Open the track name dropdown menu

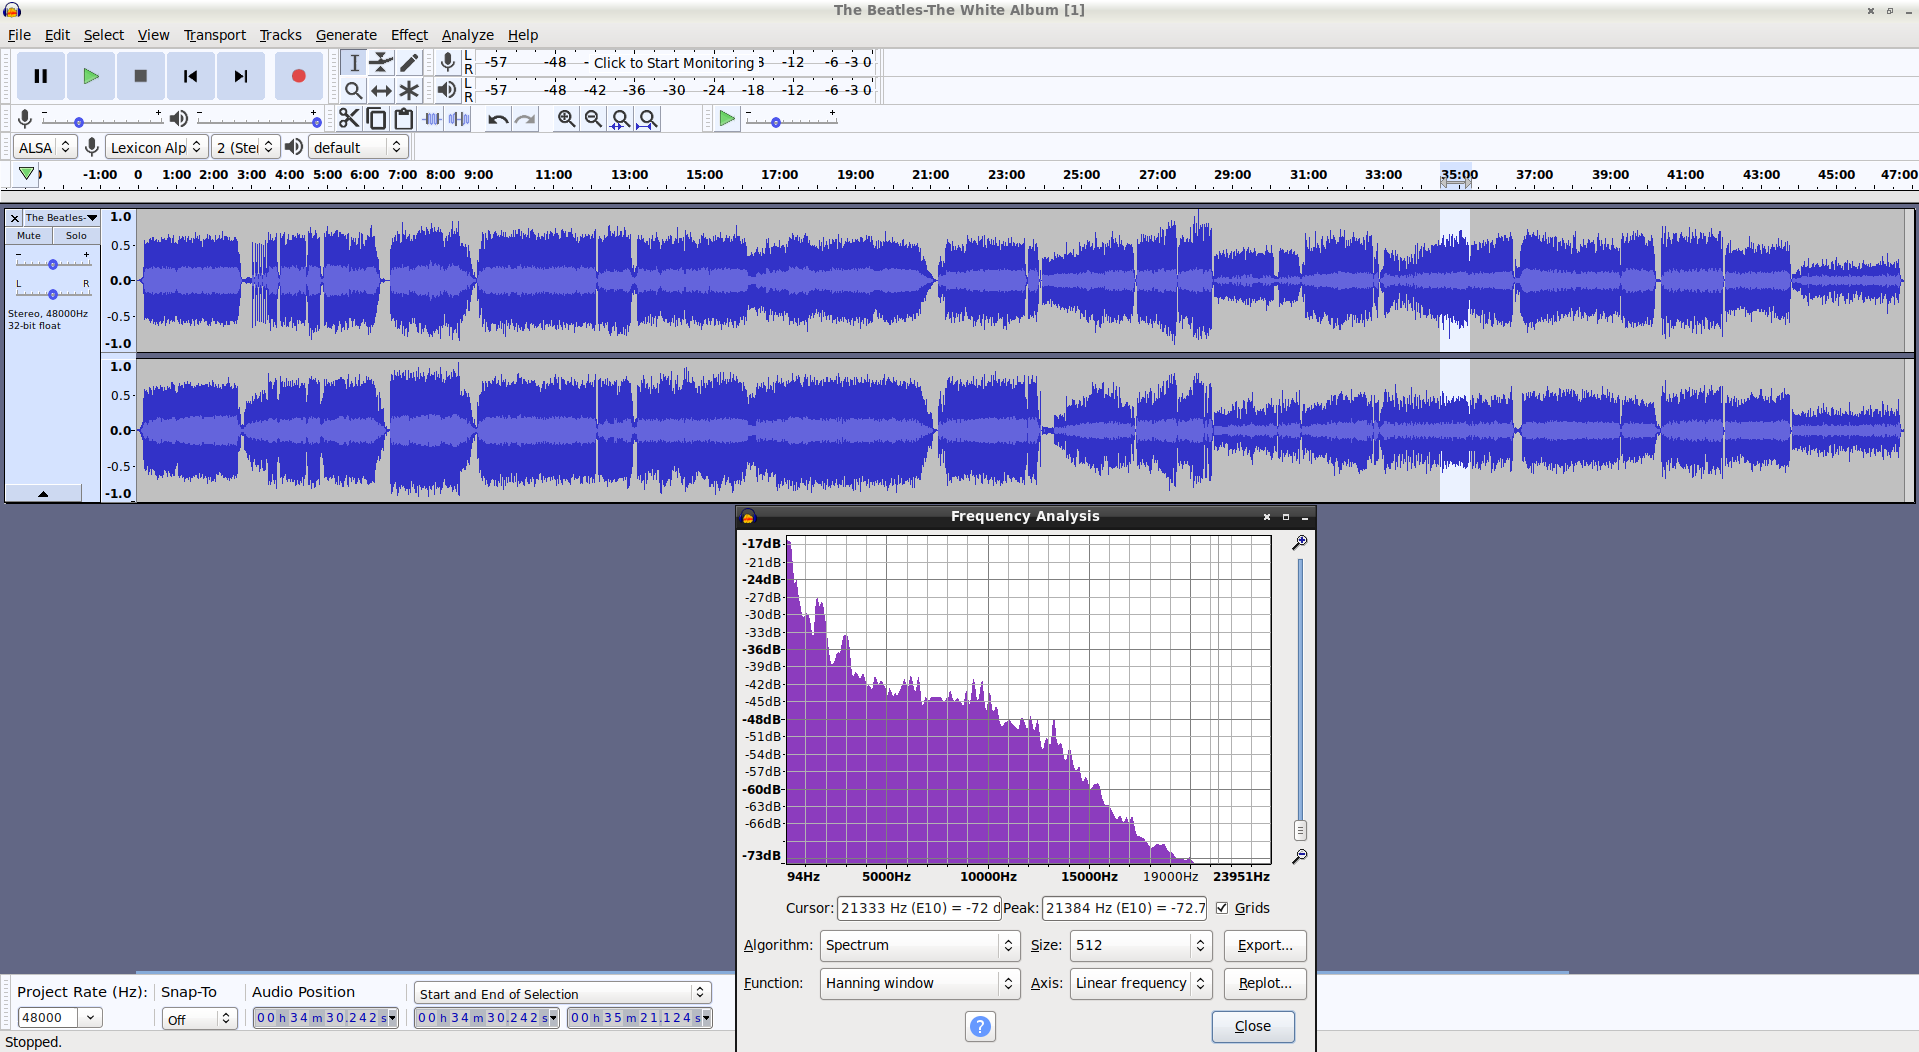(62, 217)
